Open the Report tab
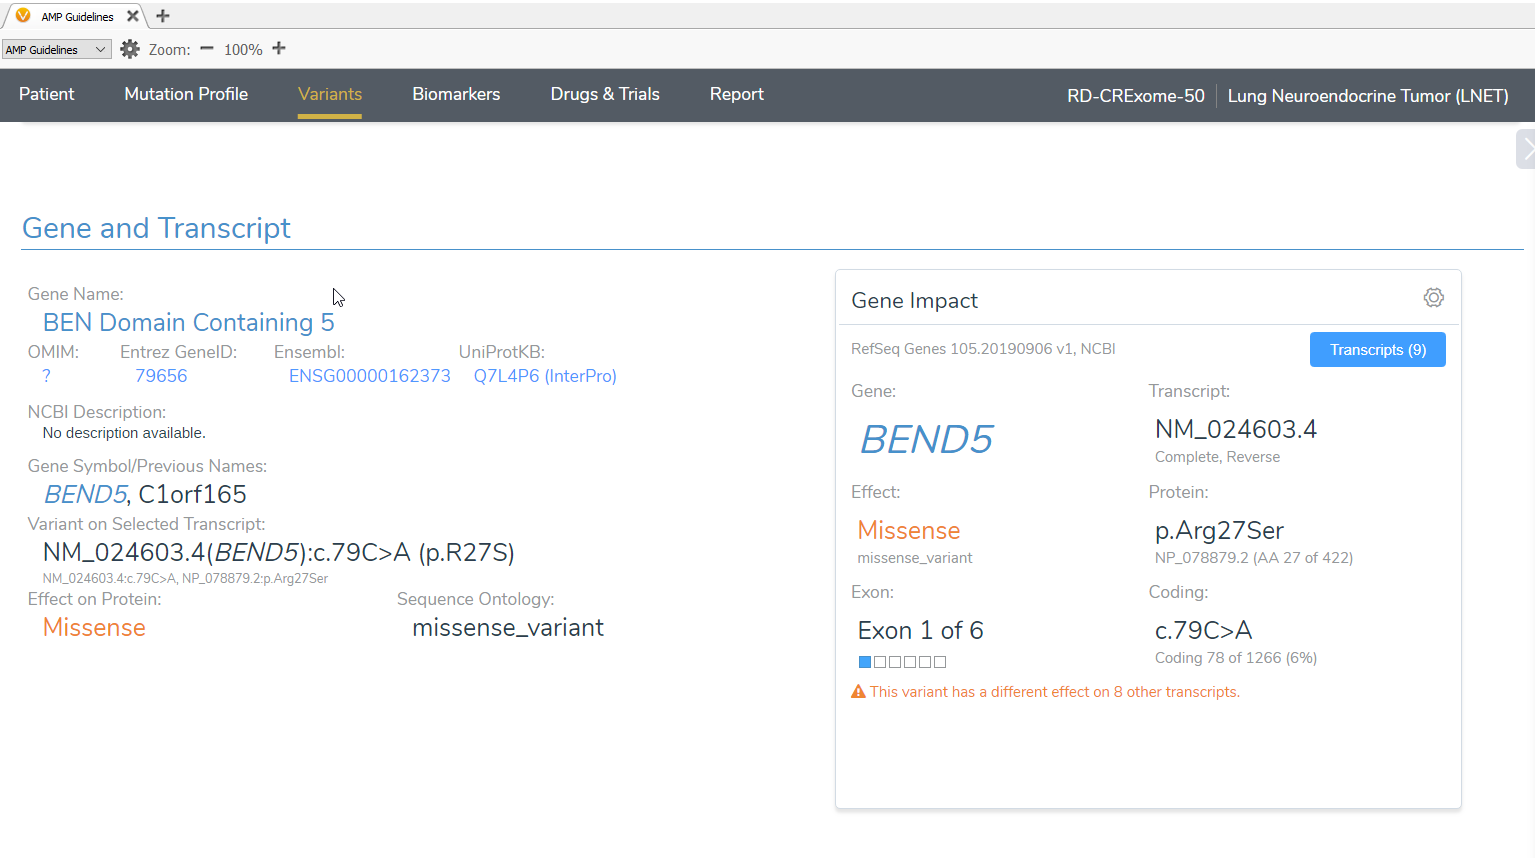The height and width of the screenshot is (858, 1535). pos(736,94)
